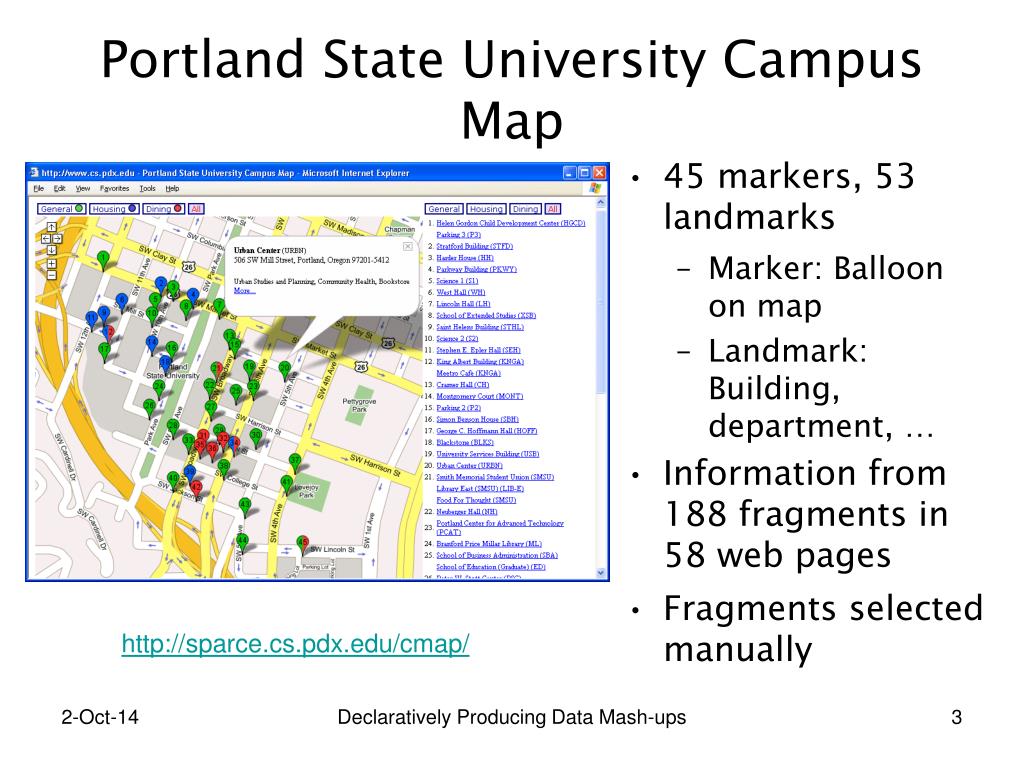This screenshot has height=768, width=1024.
Task: Open the School of Business Administration link
Action: (497, 556)
